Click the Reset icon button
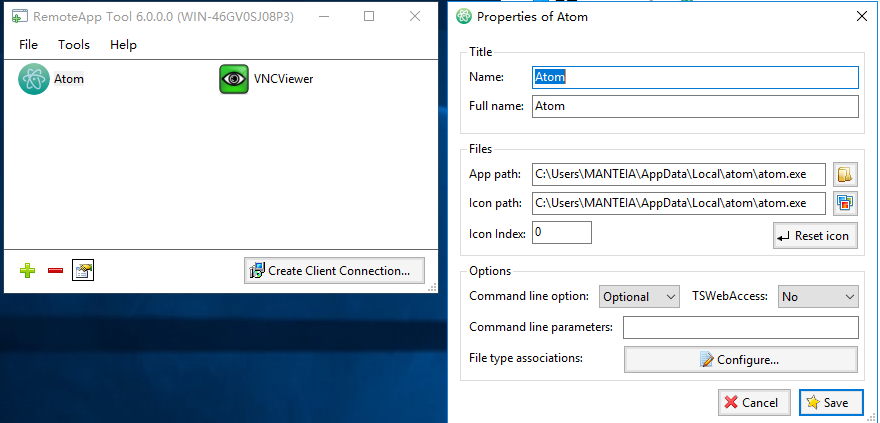This screenshot has height=423, width=880. coord(815,236)
